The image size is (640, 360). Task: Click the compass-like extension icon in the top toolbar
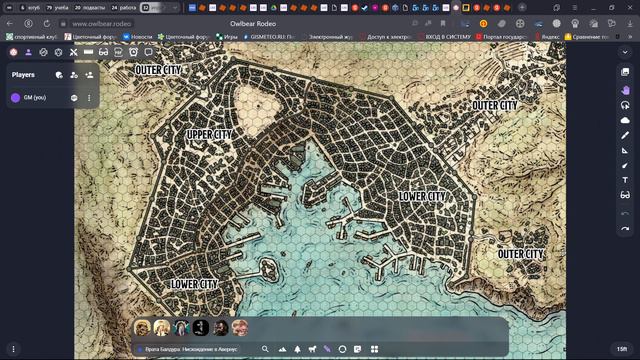point(43,52)
